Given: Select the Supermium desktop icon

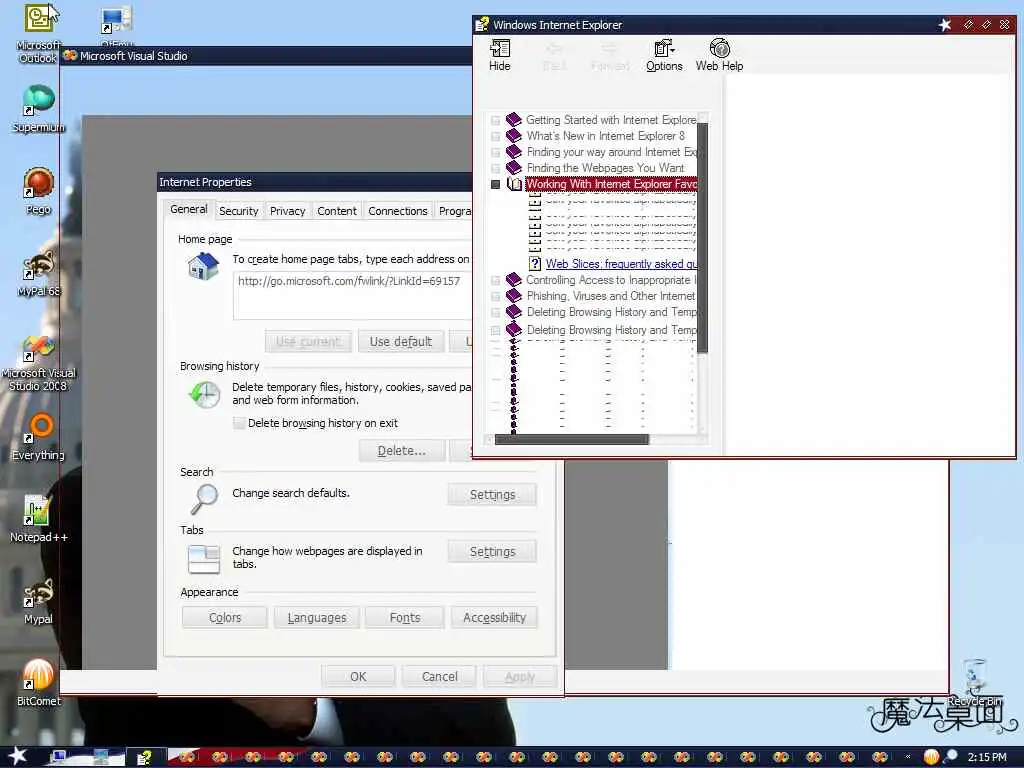Looking at the screenshot, I should [39, 108].
